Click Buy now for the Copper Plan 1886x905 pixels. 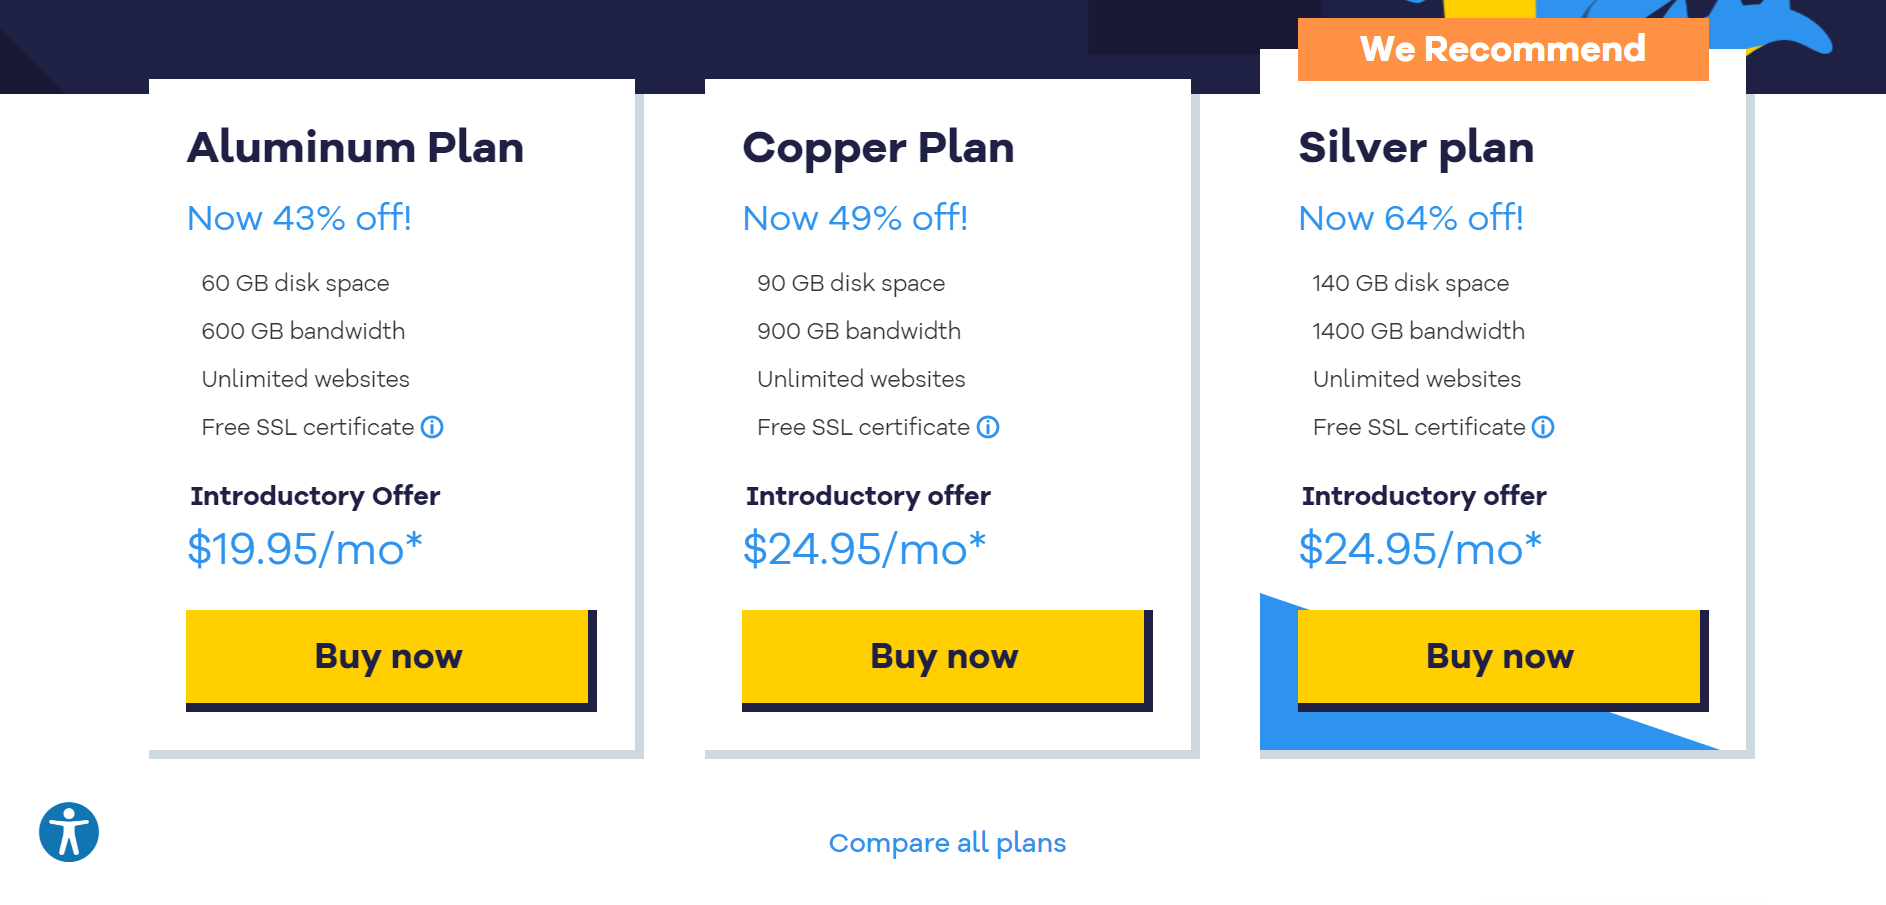(944, 656)
